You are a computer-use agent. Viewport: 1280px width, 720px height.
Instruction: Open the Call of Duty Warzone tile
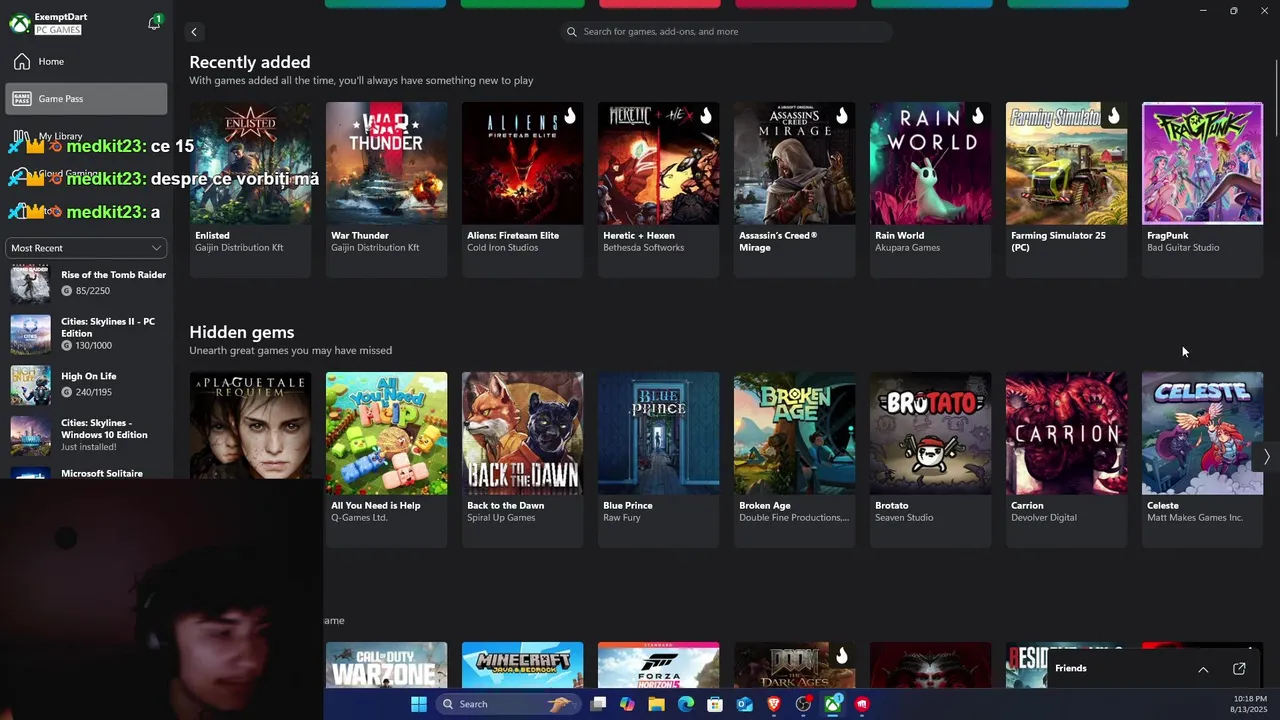coord(386,665)
